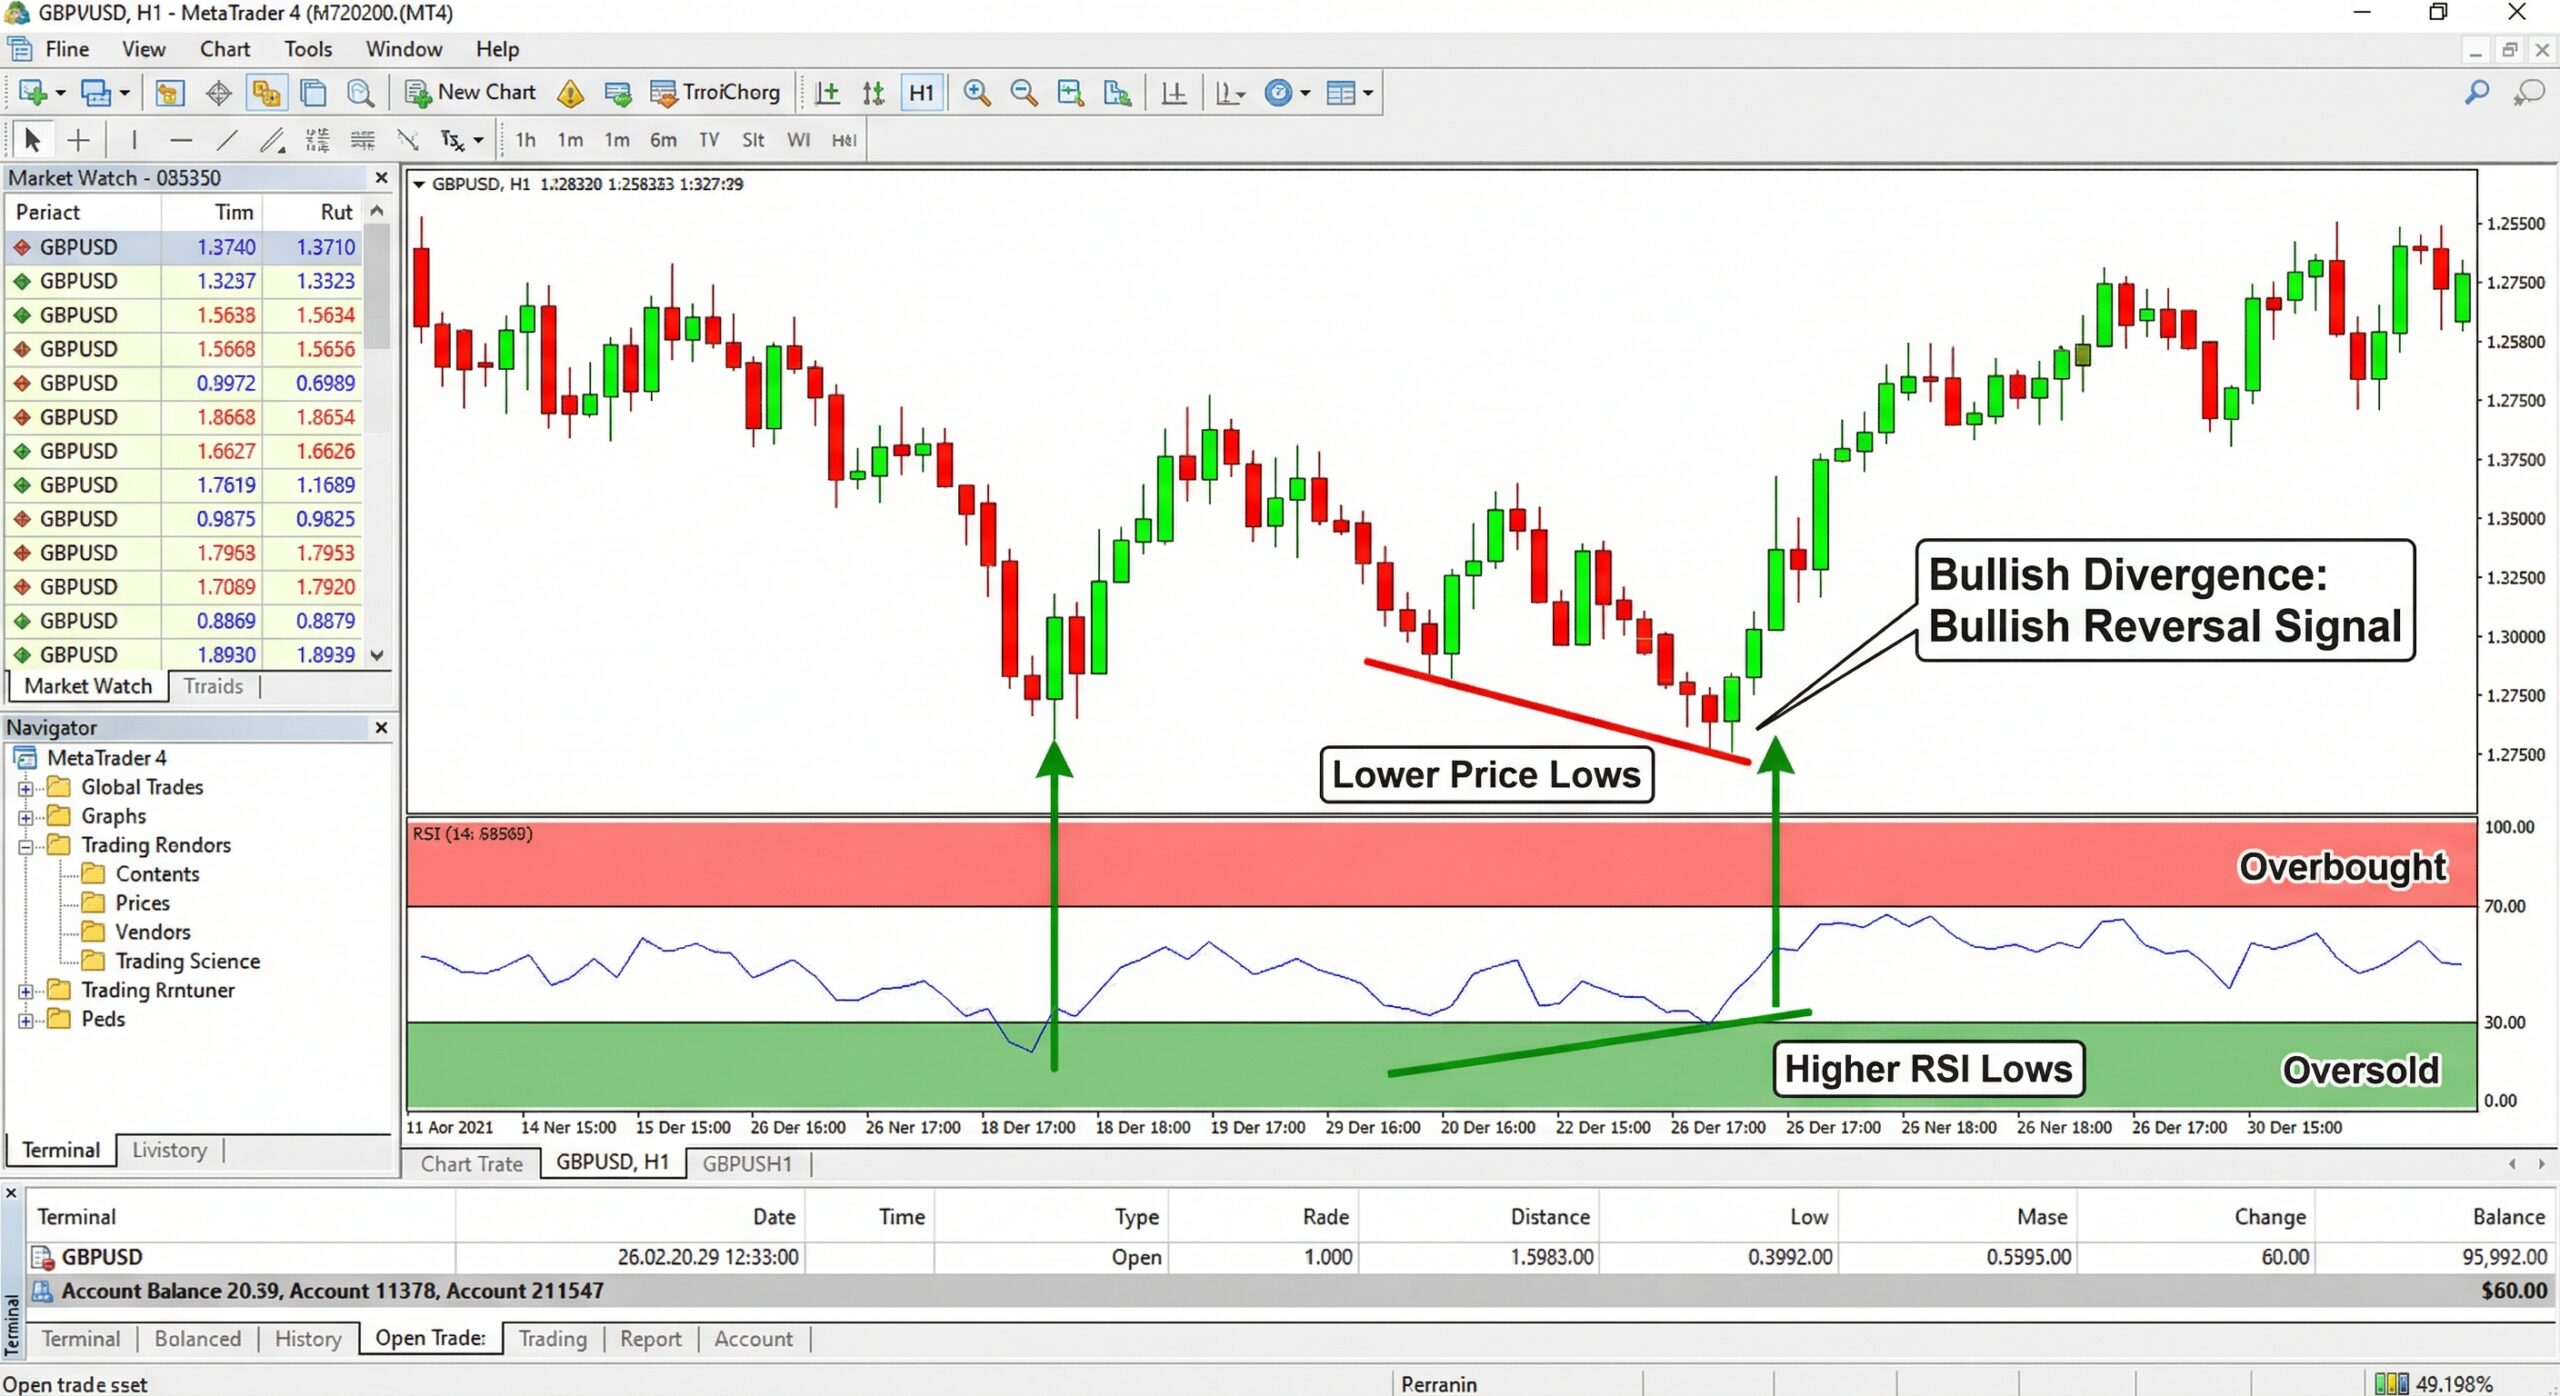The width and height of the screenshot is (2560, 1396).
Task: Switch chart to 1h timeframe
Action: (x=525, y=140)
